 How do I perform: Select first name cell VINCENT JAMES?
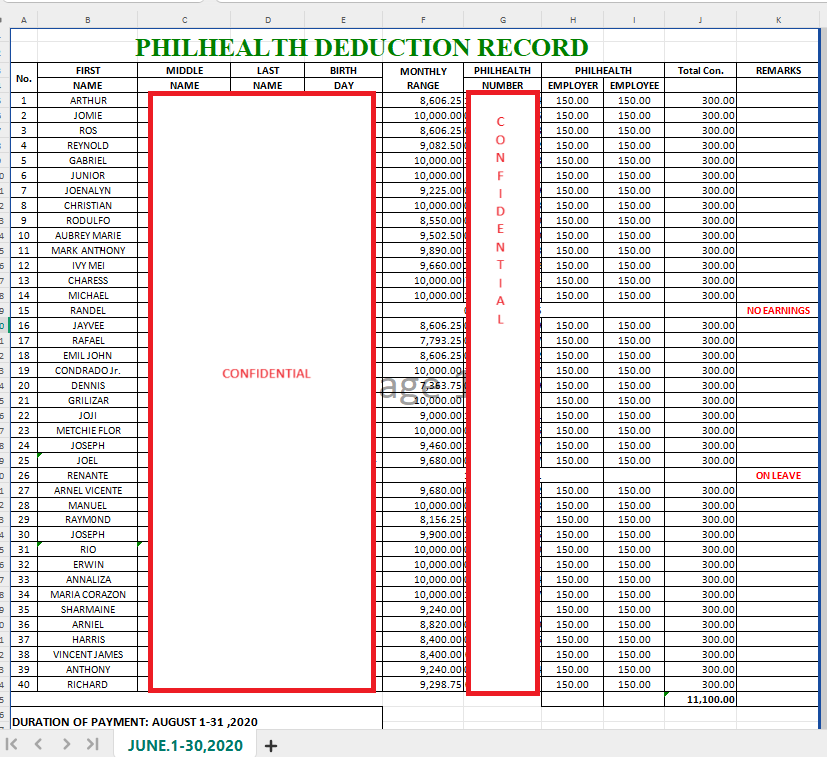[88, 655]
